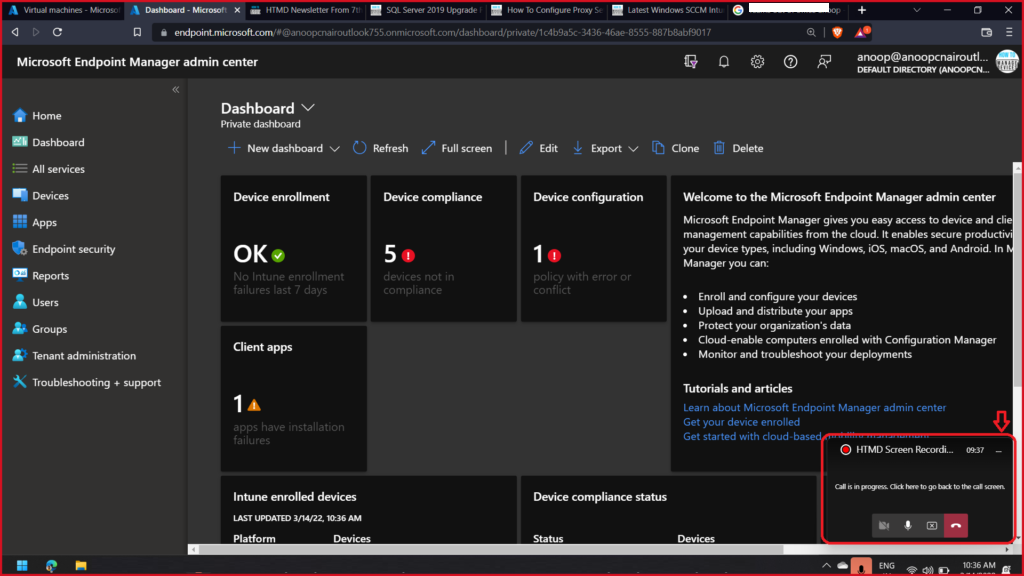Switch dashboard to Full screen
This screenshot has width=1024, height=576.
point(456,148)
